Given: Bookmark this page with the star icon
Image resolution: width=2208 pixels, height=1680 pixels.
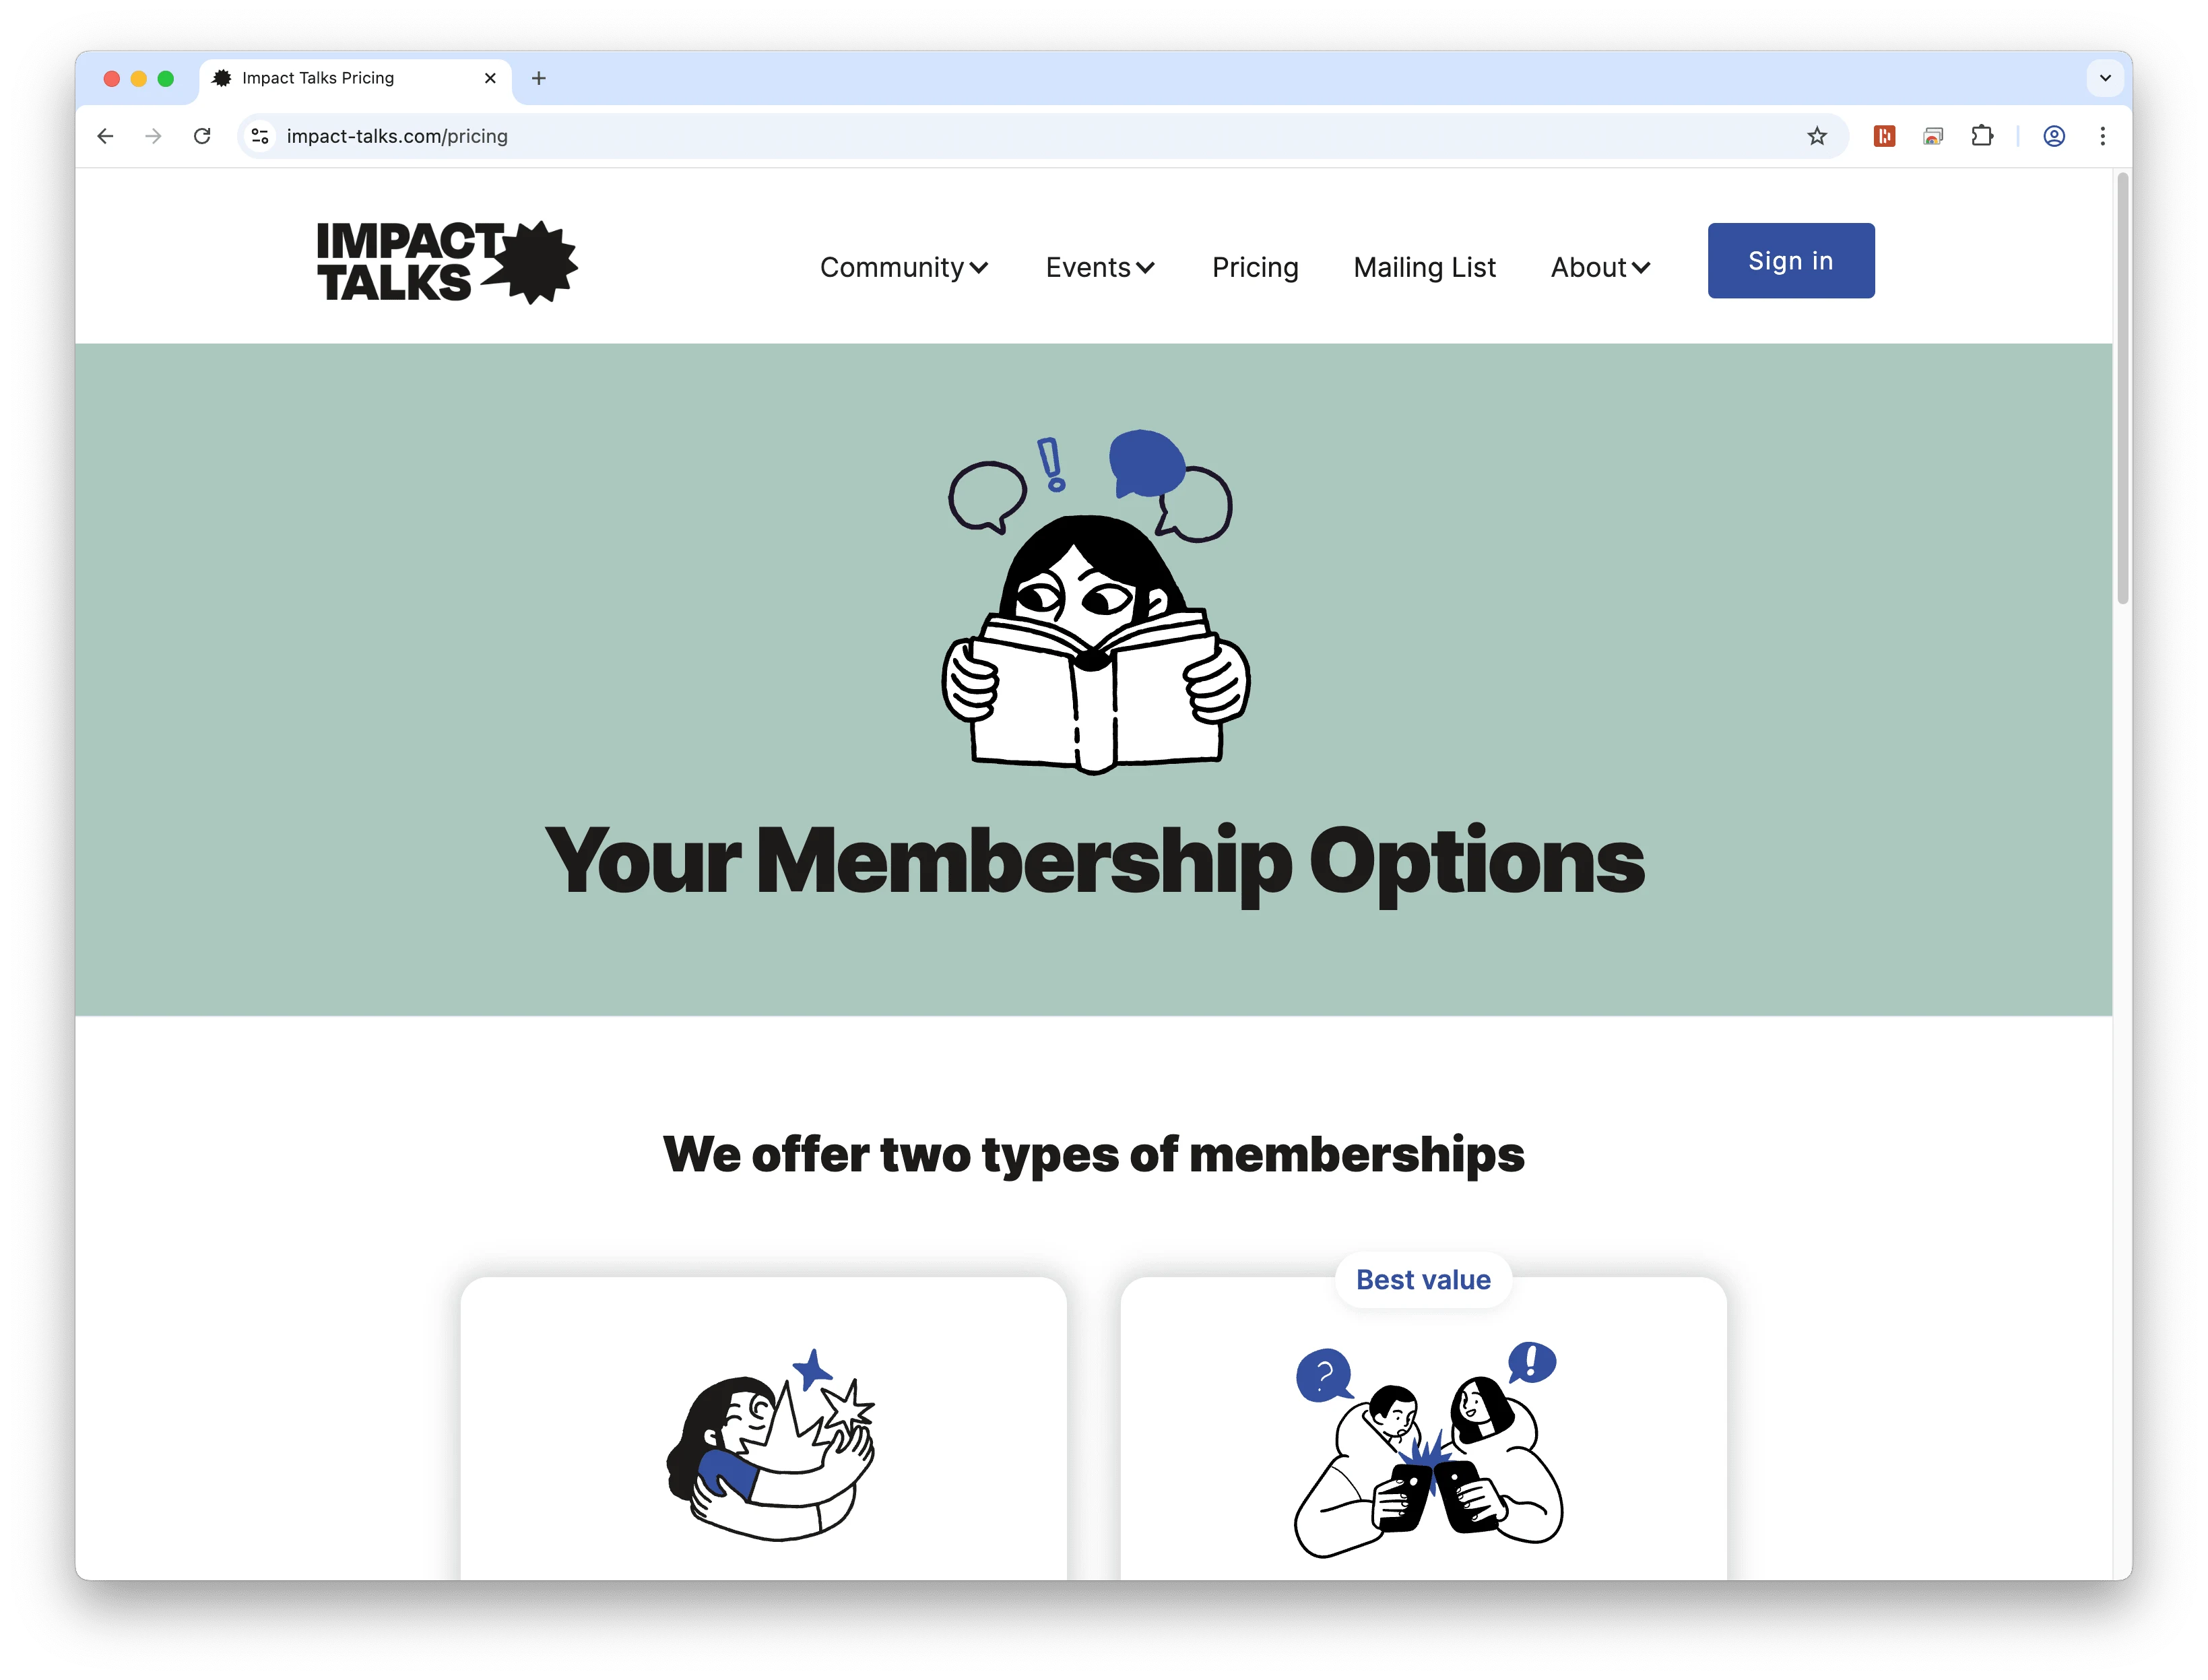Looking at the screenshot, I should [1816, 136].
